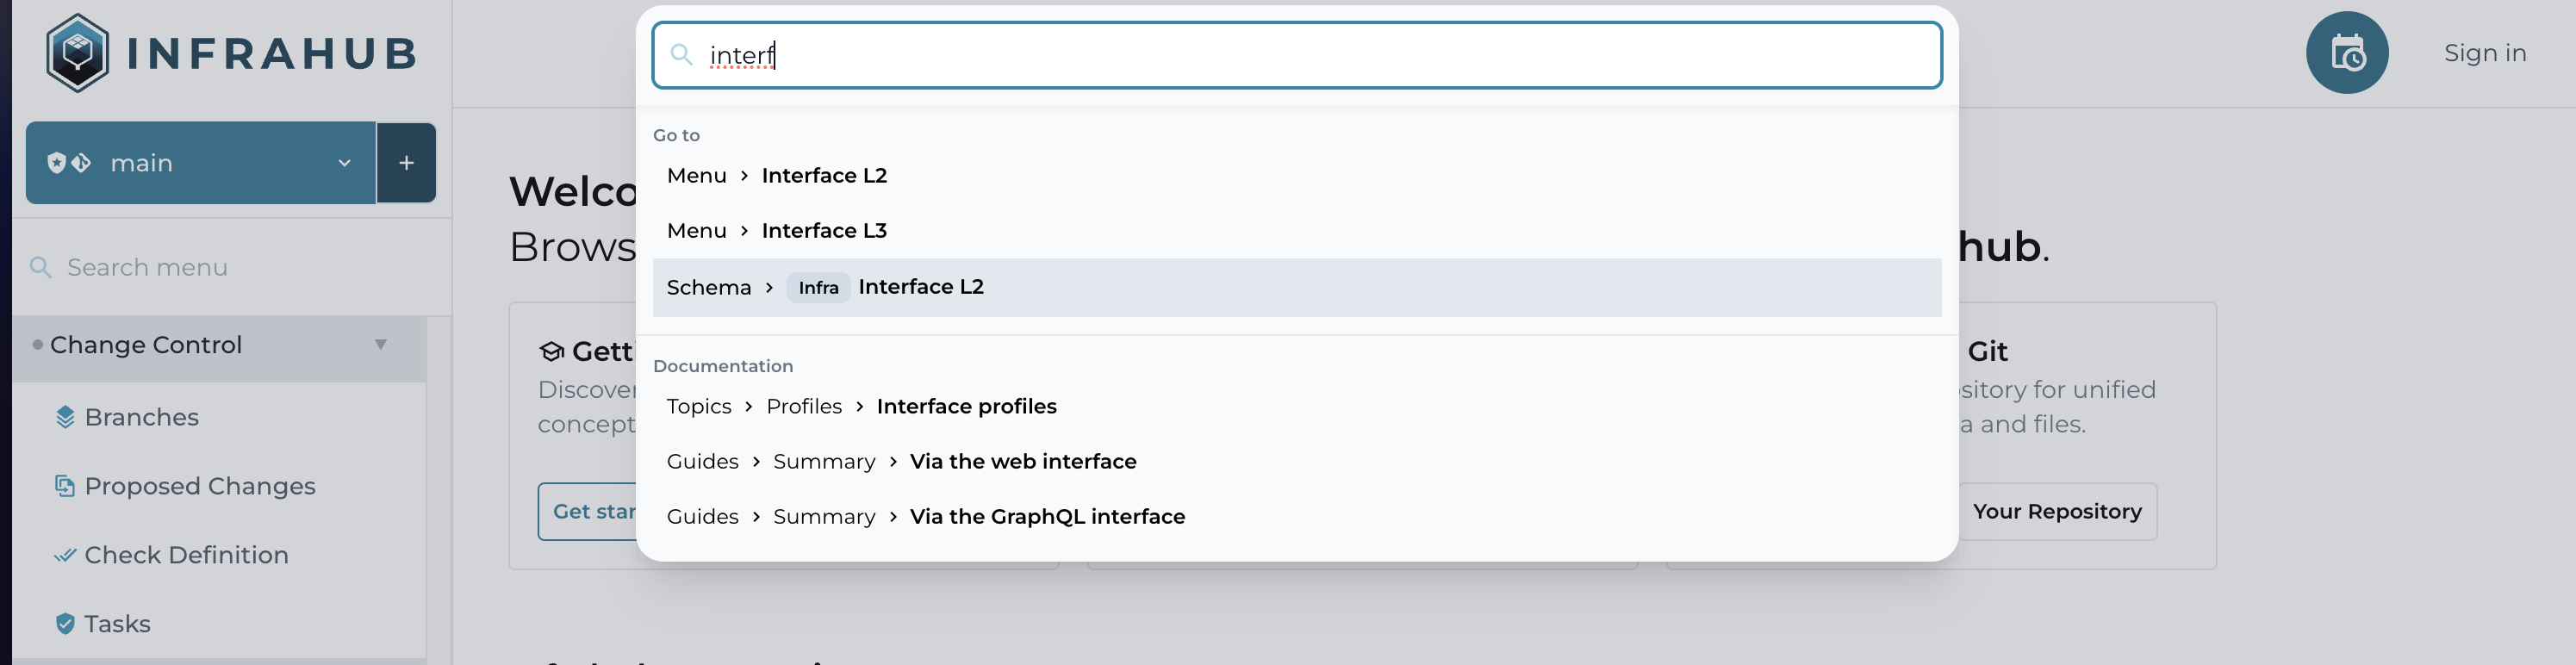The height and width of the screenshot is (665, 2576).
Task: Open Branches from the sidebar
Action: [141, 417]
